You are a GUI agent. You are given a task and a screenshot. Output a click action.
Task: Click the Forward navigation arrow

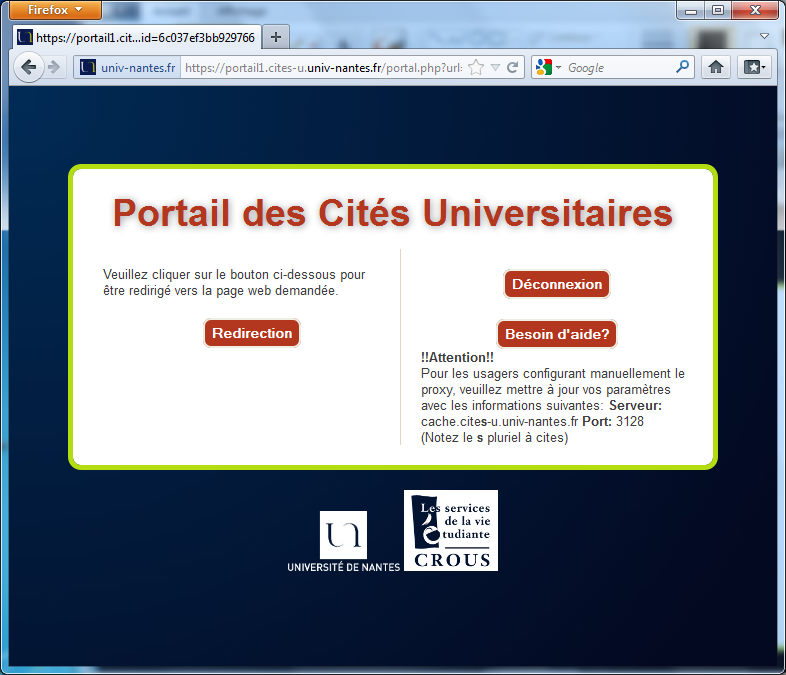[x=54, y=67]
